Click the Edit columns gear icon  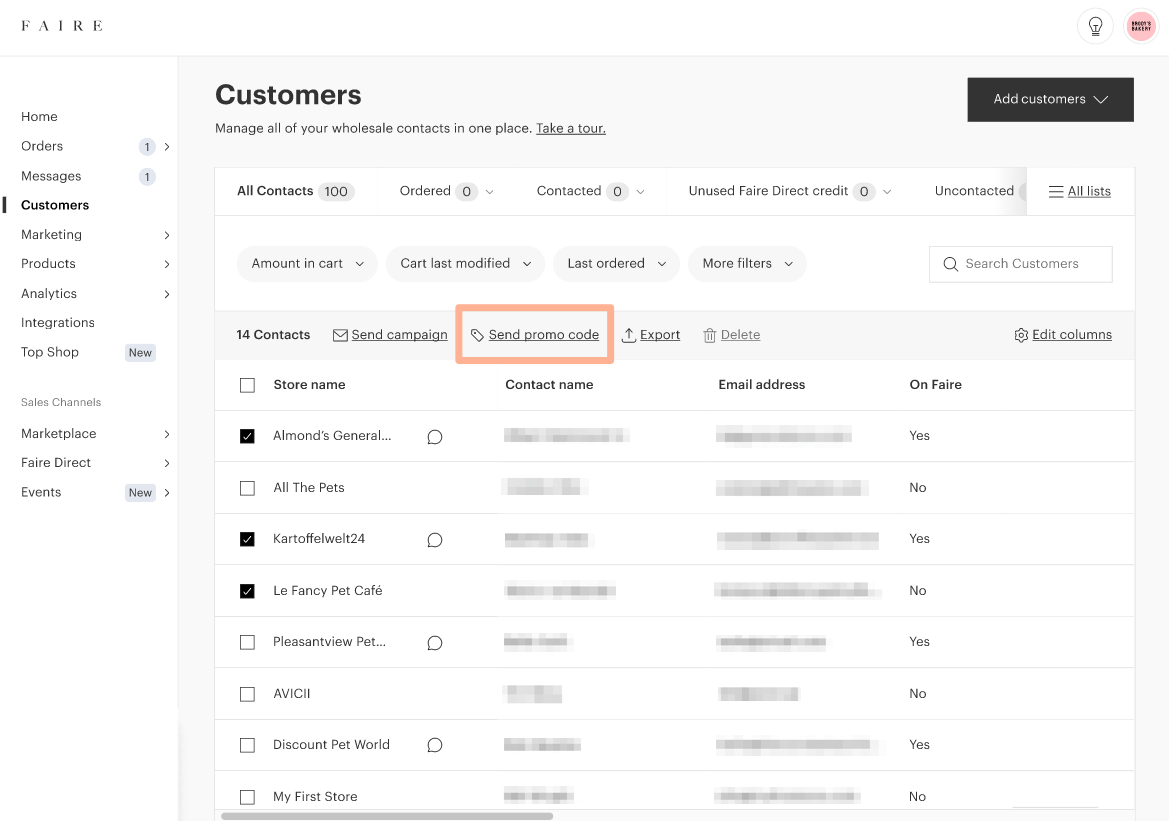pos(1021,336)
